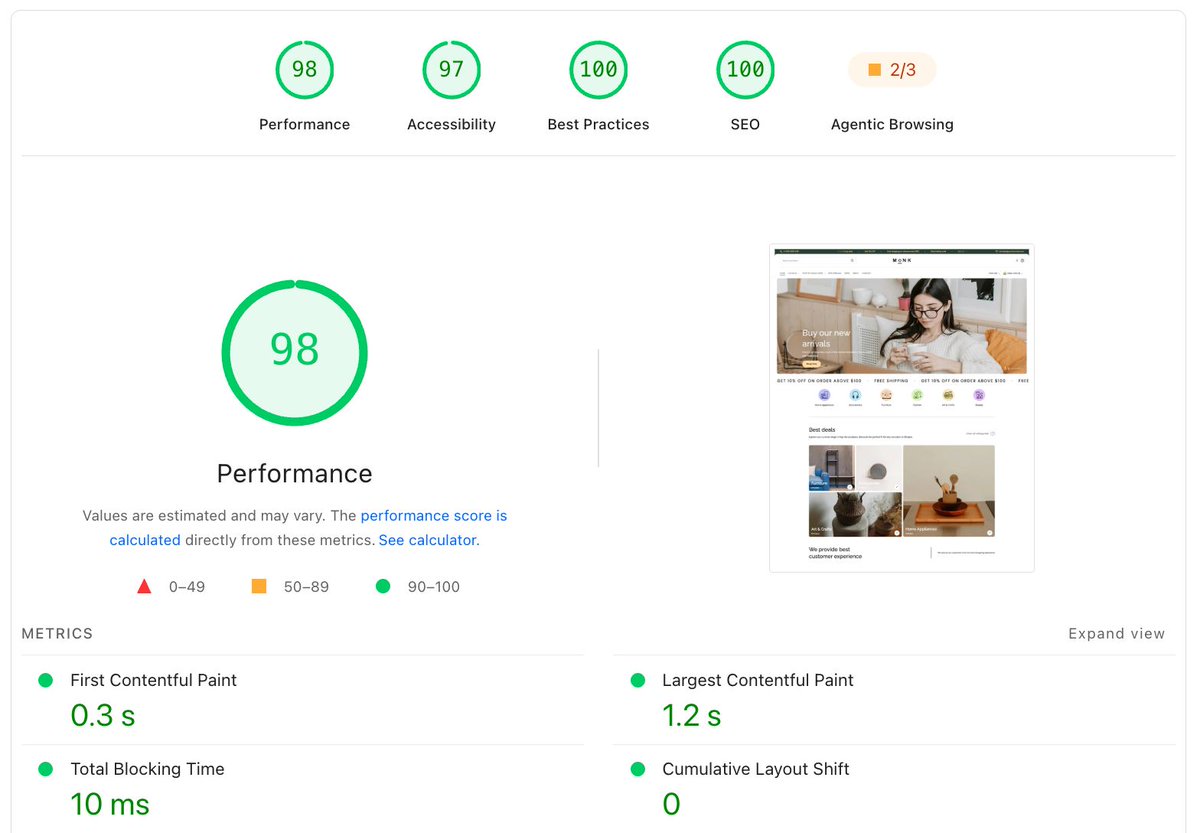Image resolution: width=1200 pixels, height=833 pixels.
Task: Click the Cumulative Layout Shift metric label
Action: point(755,769)
